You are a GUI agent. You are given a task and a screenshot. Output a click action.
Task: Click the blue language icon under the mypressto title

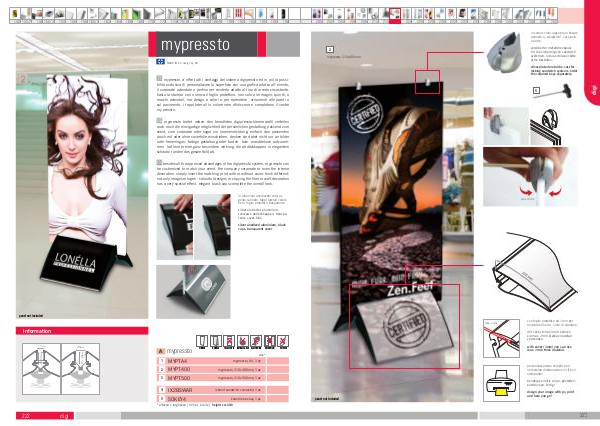[x=160, y=62]
